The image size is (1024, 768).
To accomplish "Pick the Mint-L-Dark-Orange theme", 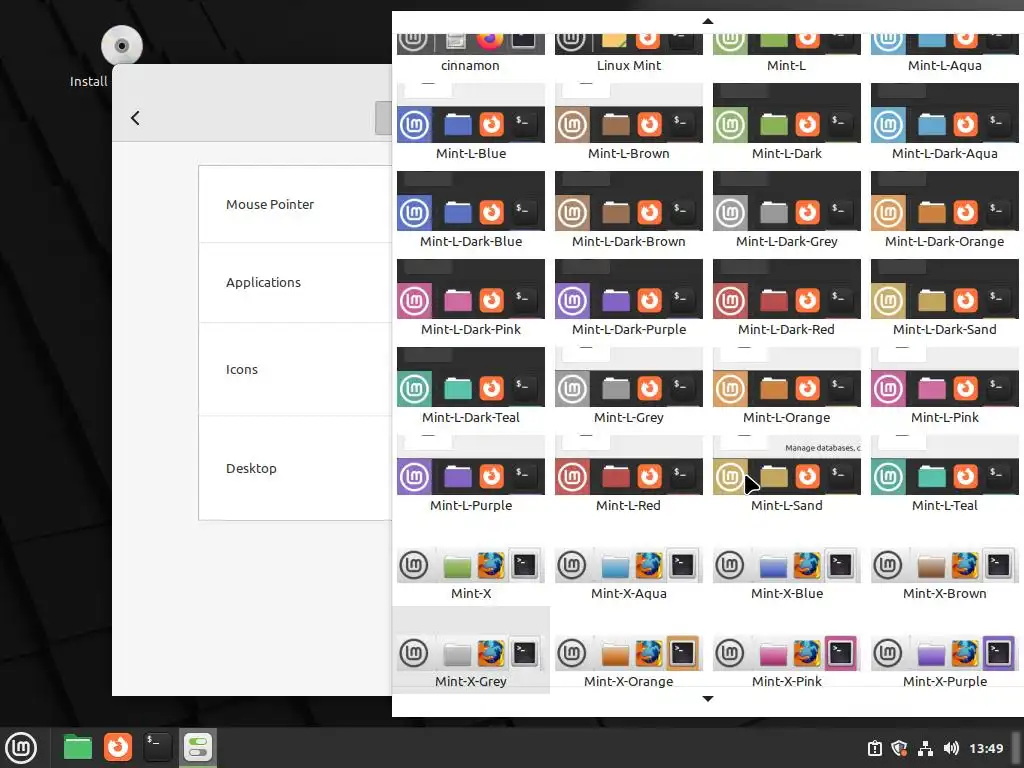I will pyautogui.click(x=944, y=210).
